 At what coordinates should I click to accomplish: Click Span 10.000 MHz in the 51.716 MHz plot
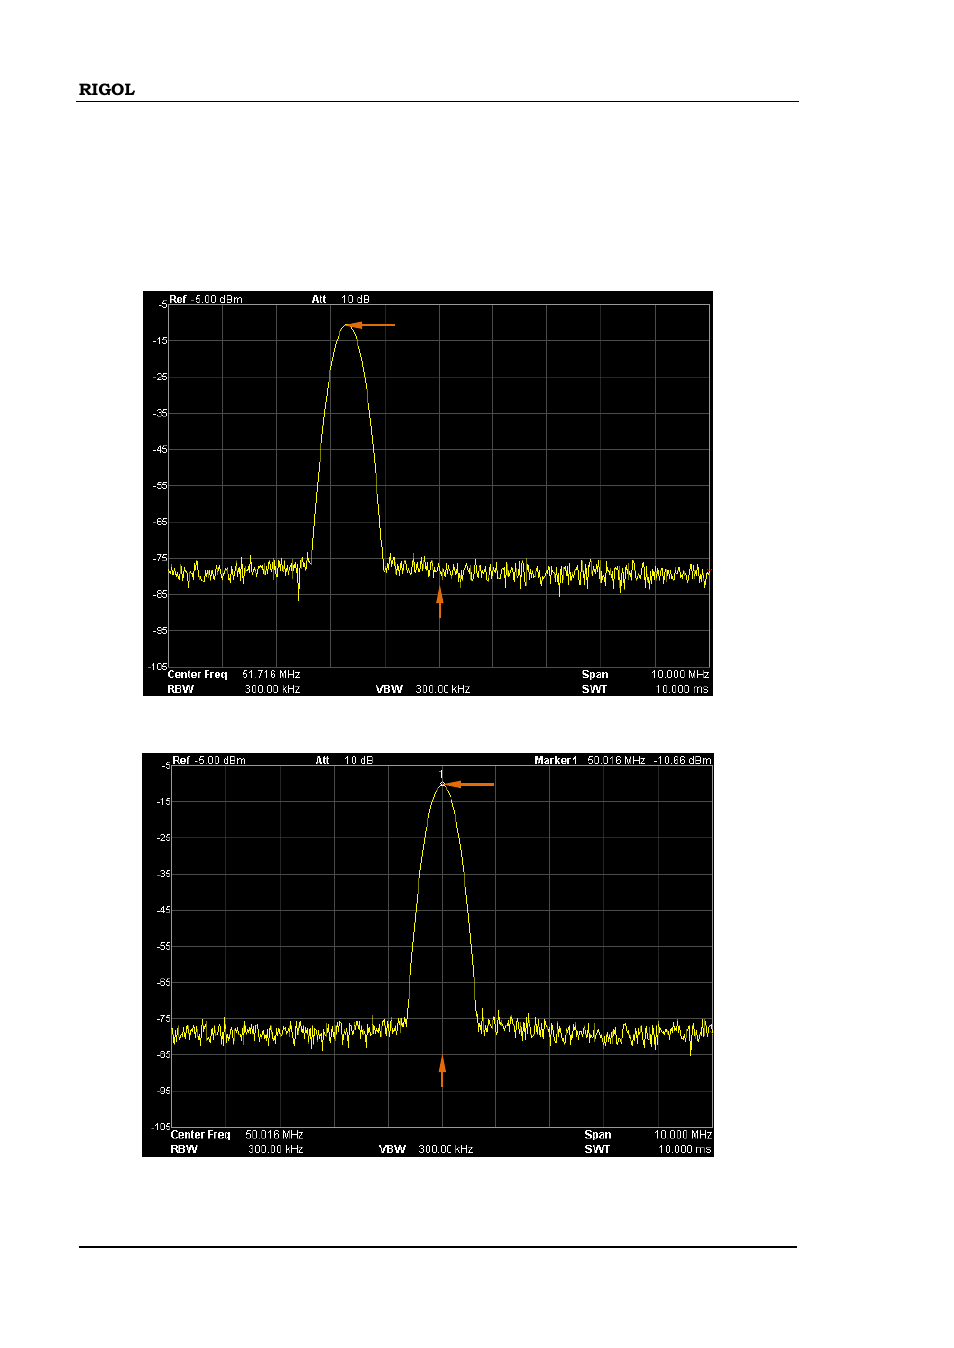click(646, 675)
